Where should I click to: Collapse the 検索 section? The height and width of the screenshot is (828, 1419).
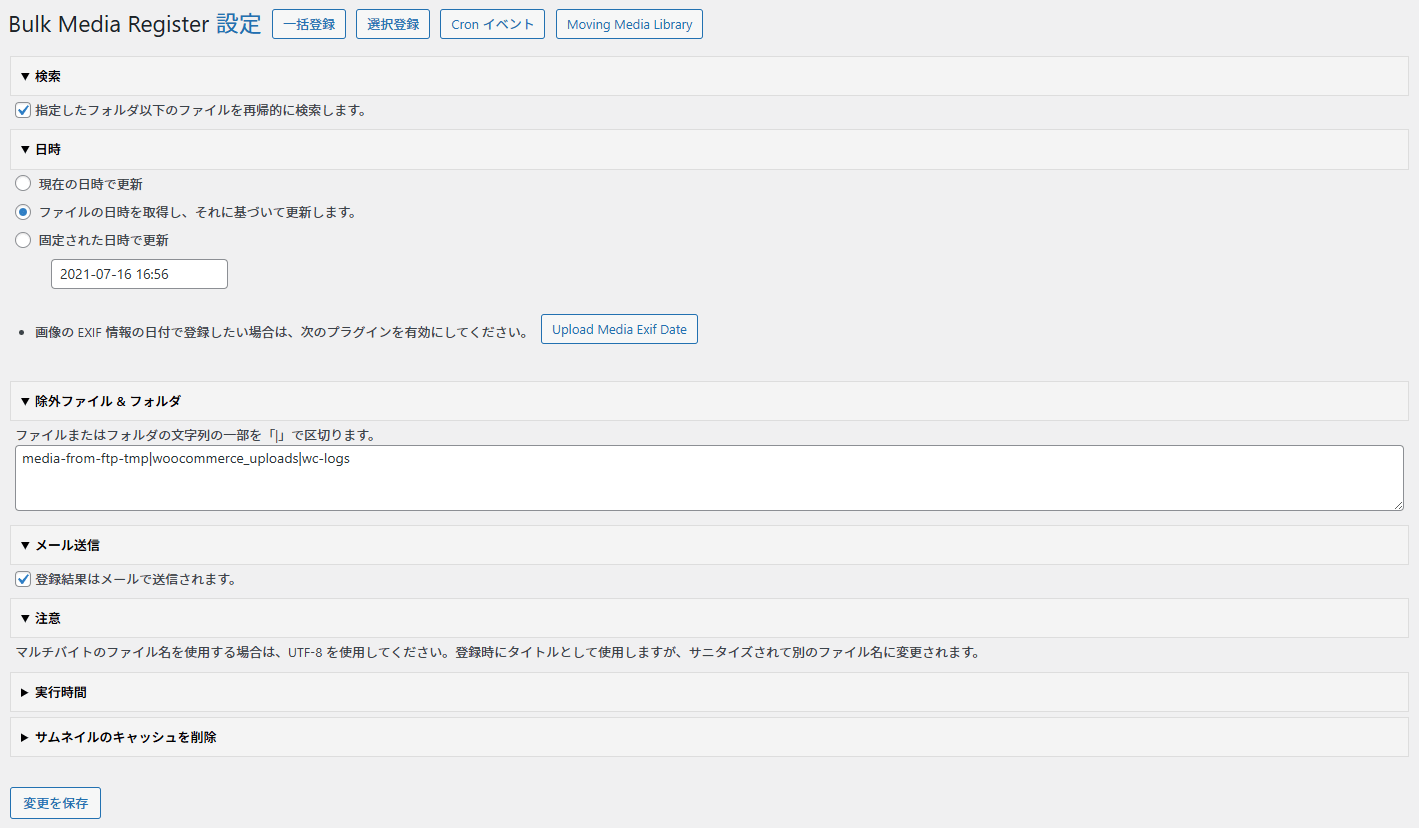coord(709,76)
